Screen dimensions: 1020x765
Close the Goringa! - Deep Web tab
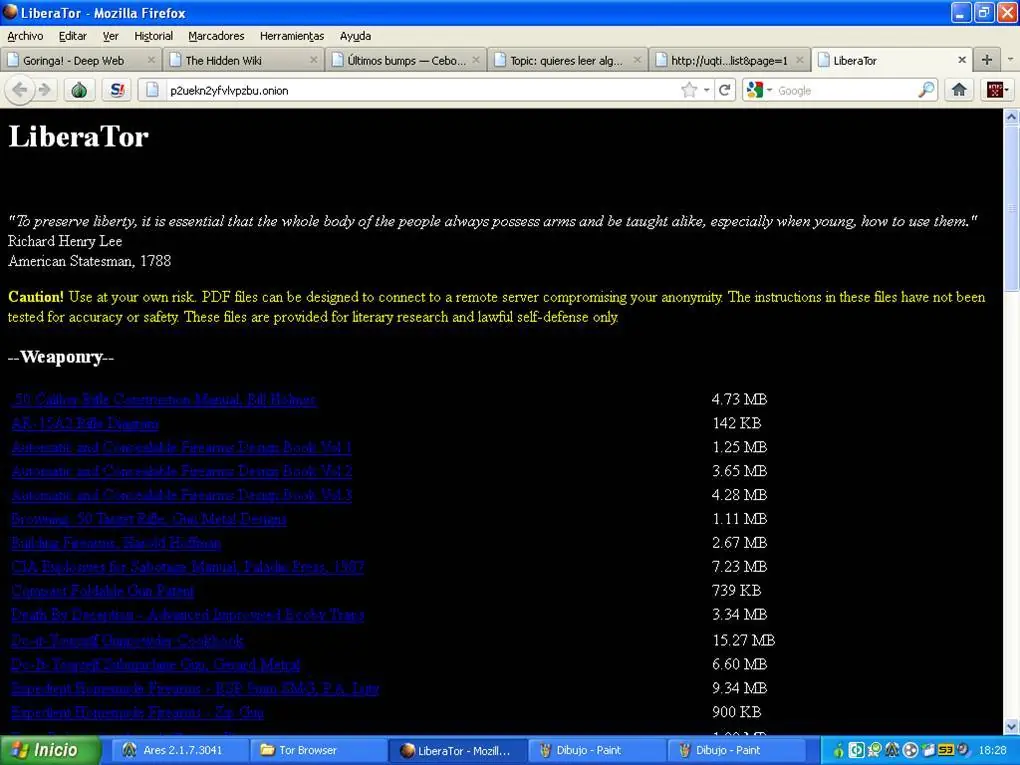pyautogui.click(x=151, y=60)
